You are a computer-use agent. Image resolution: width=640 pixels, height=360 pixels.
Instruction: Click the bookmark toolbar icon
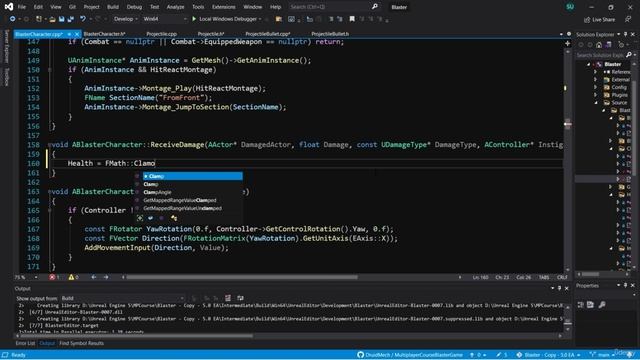click(352, 19)
